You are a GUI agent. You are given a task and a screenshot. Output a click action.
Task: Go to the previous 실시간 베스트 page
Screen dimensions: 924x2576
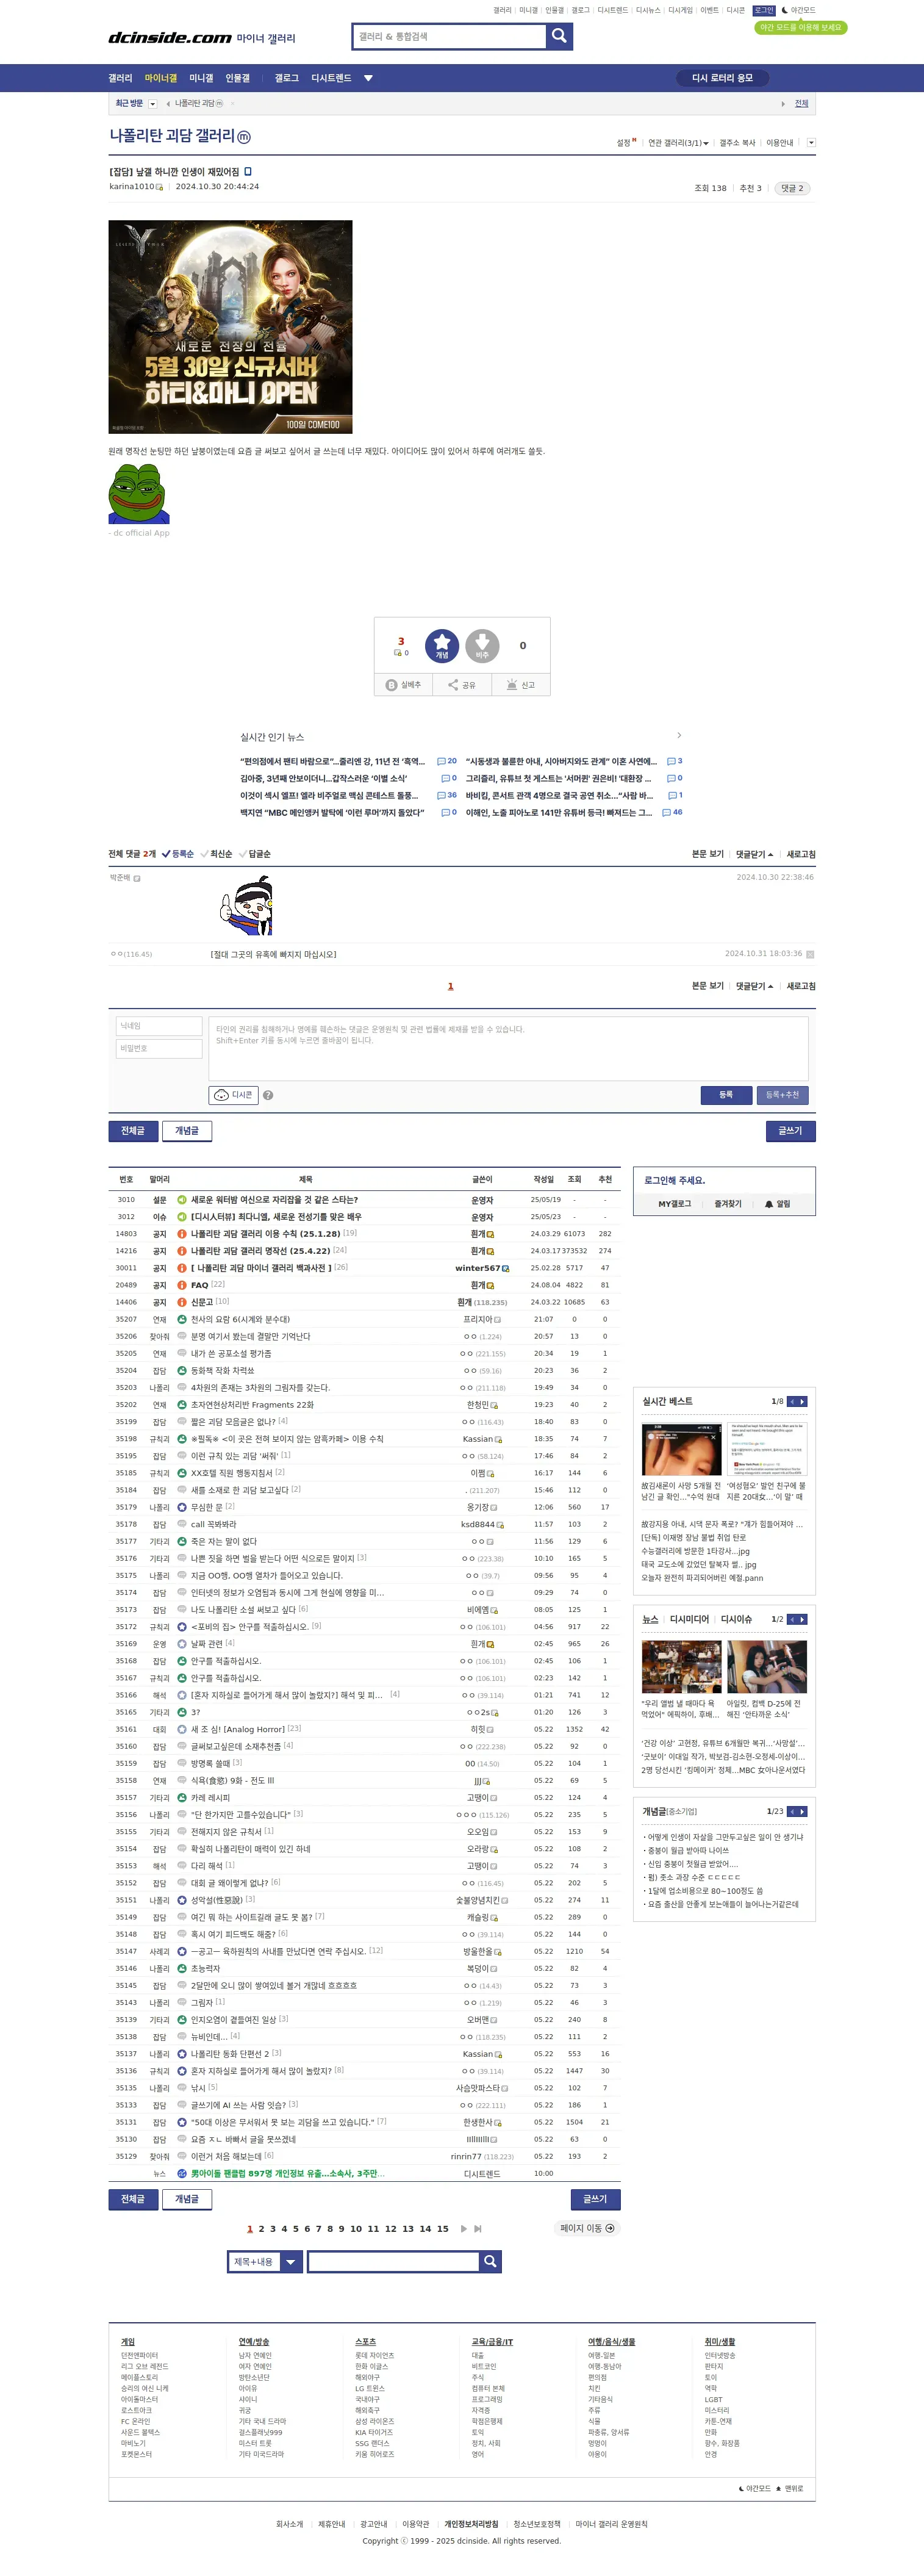(792, 1402)
